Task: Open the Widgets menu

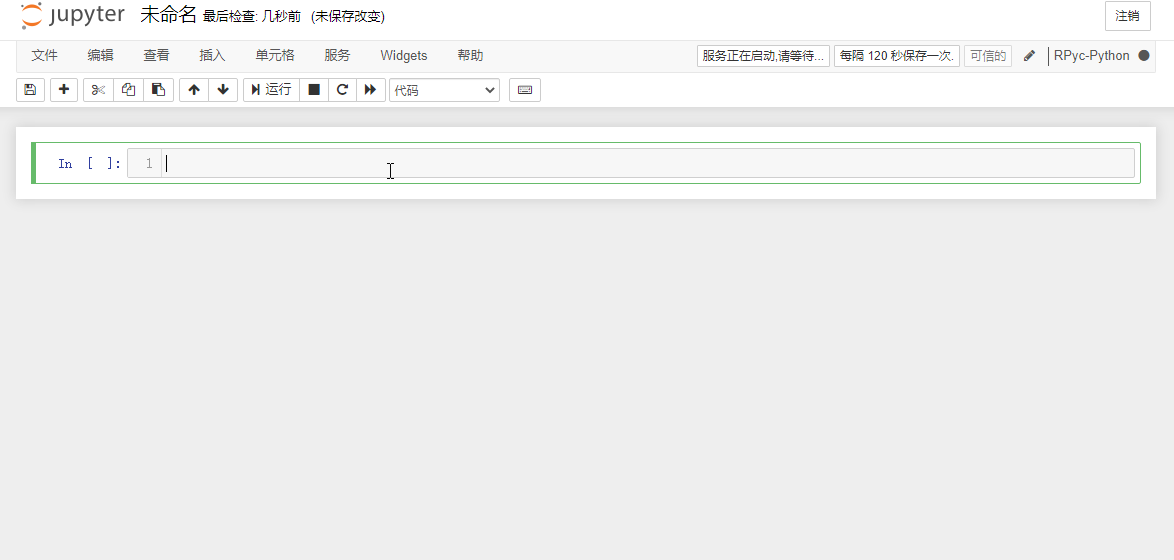Action: 404,56
